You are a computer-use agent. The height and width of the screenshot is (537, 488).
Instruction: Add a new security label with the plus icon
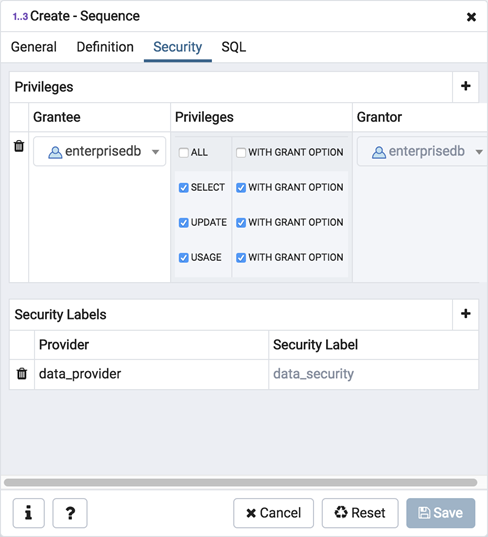(x=465, y=314)
